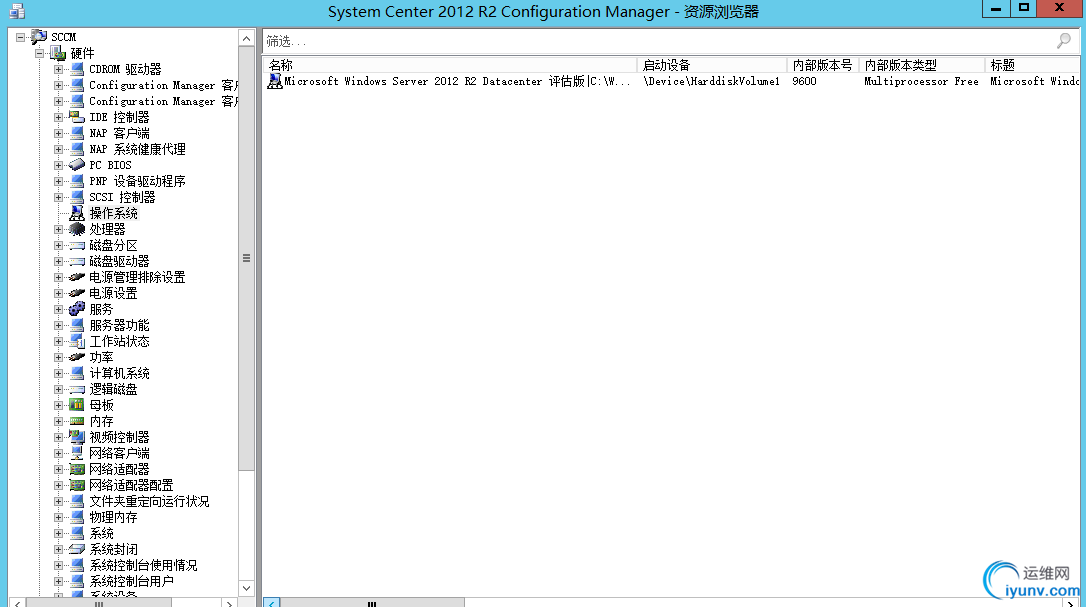The image size is (1086, 607).
Task: Maximize the resource explorer window
Action: click(1024, 8)
